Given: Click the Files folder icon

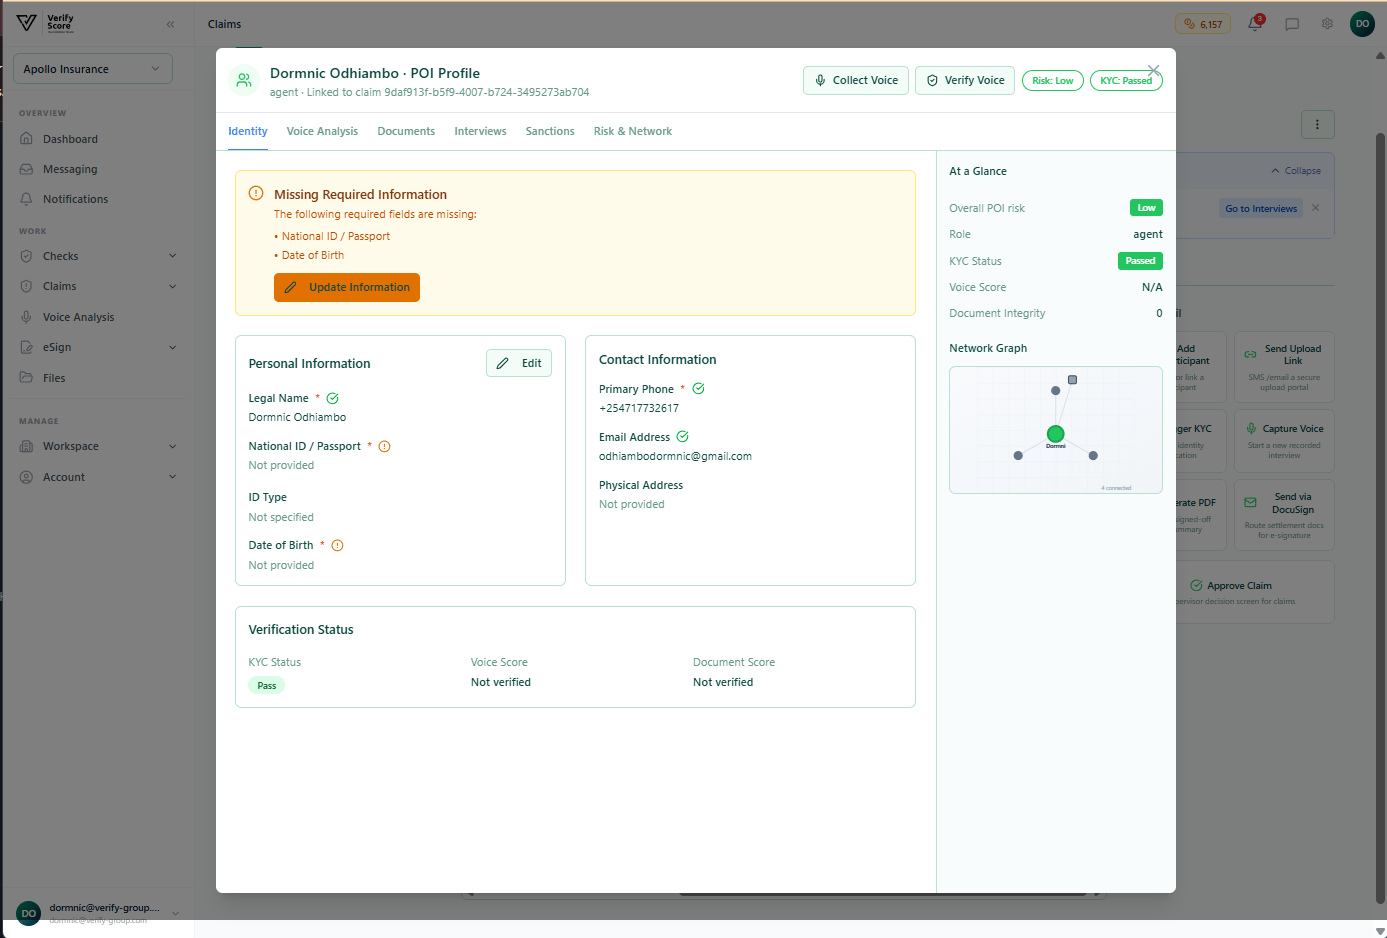Looking at the screenshot, I should click(x=26, y=378).
